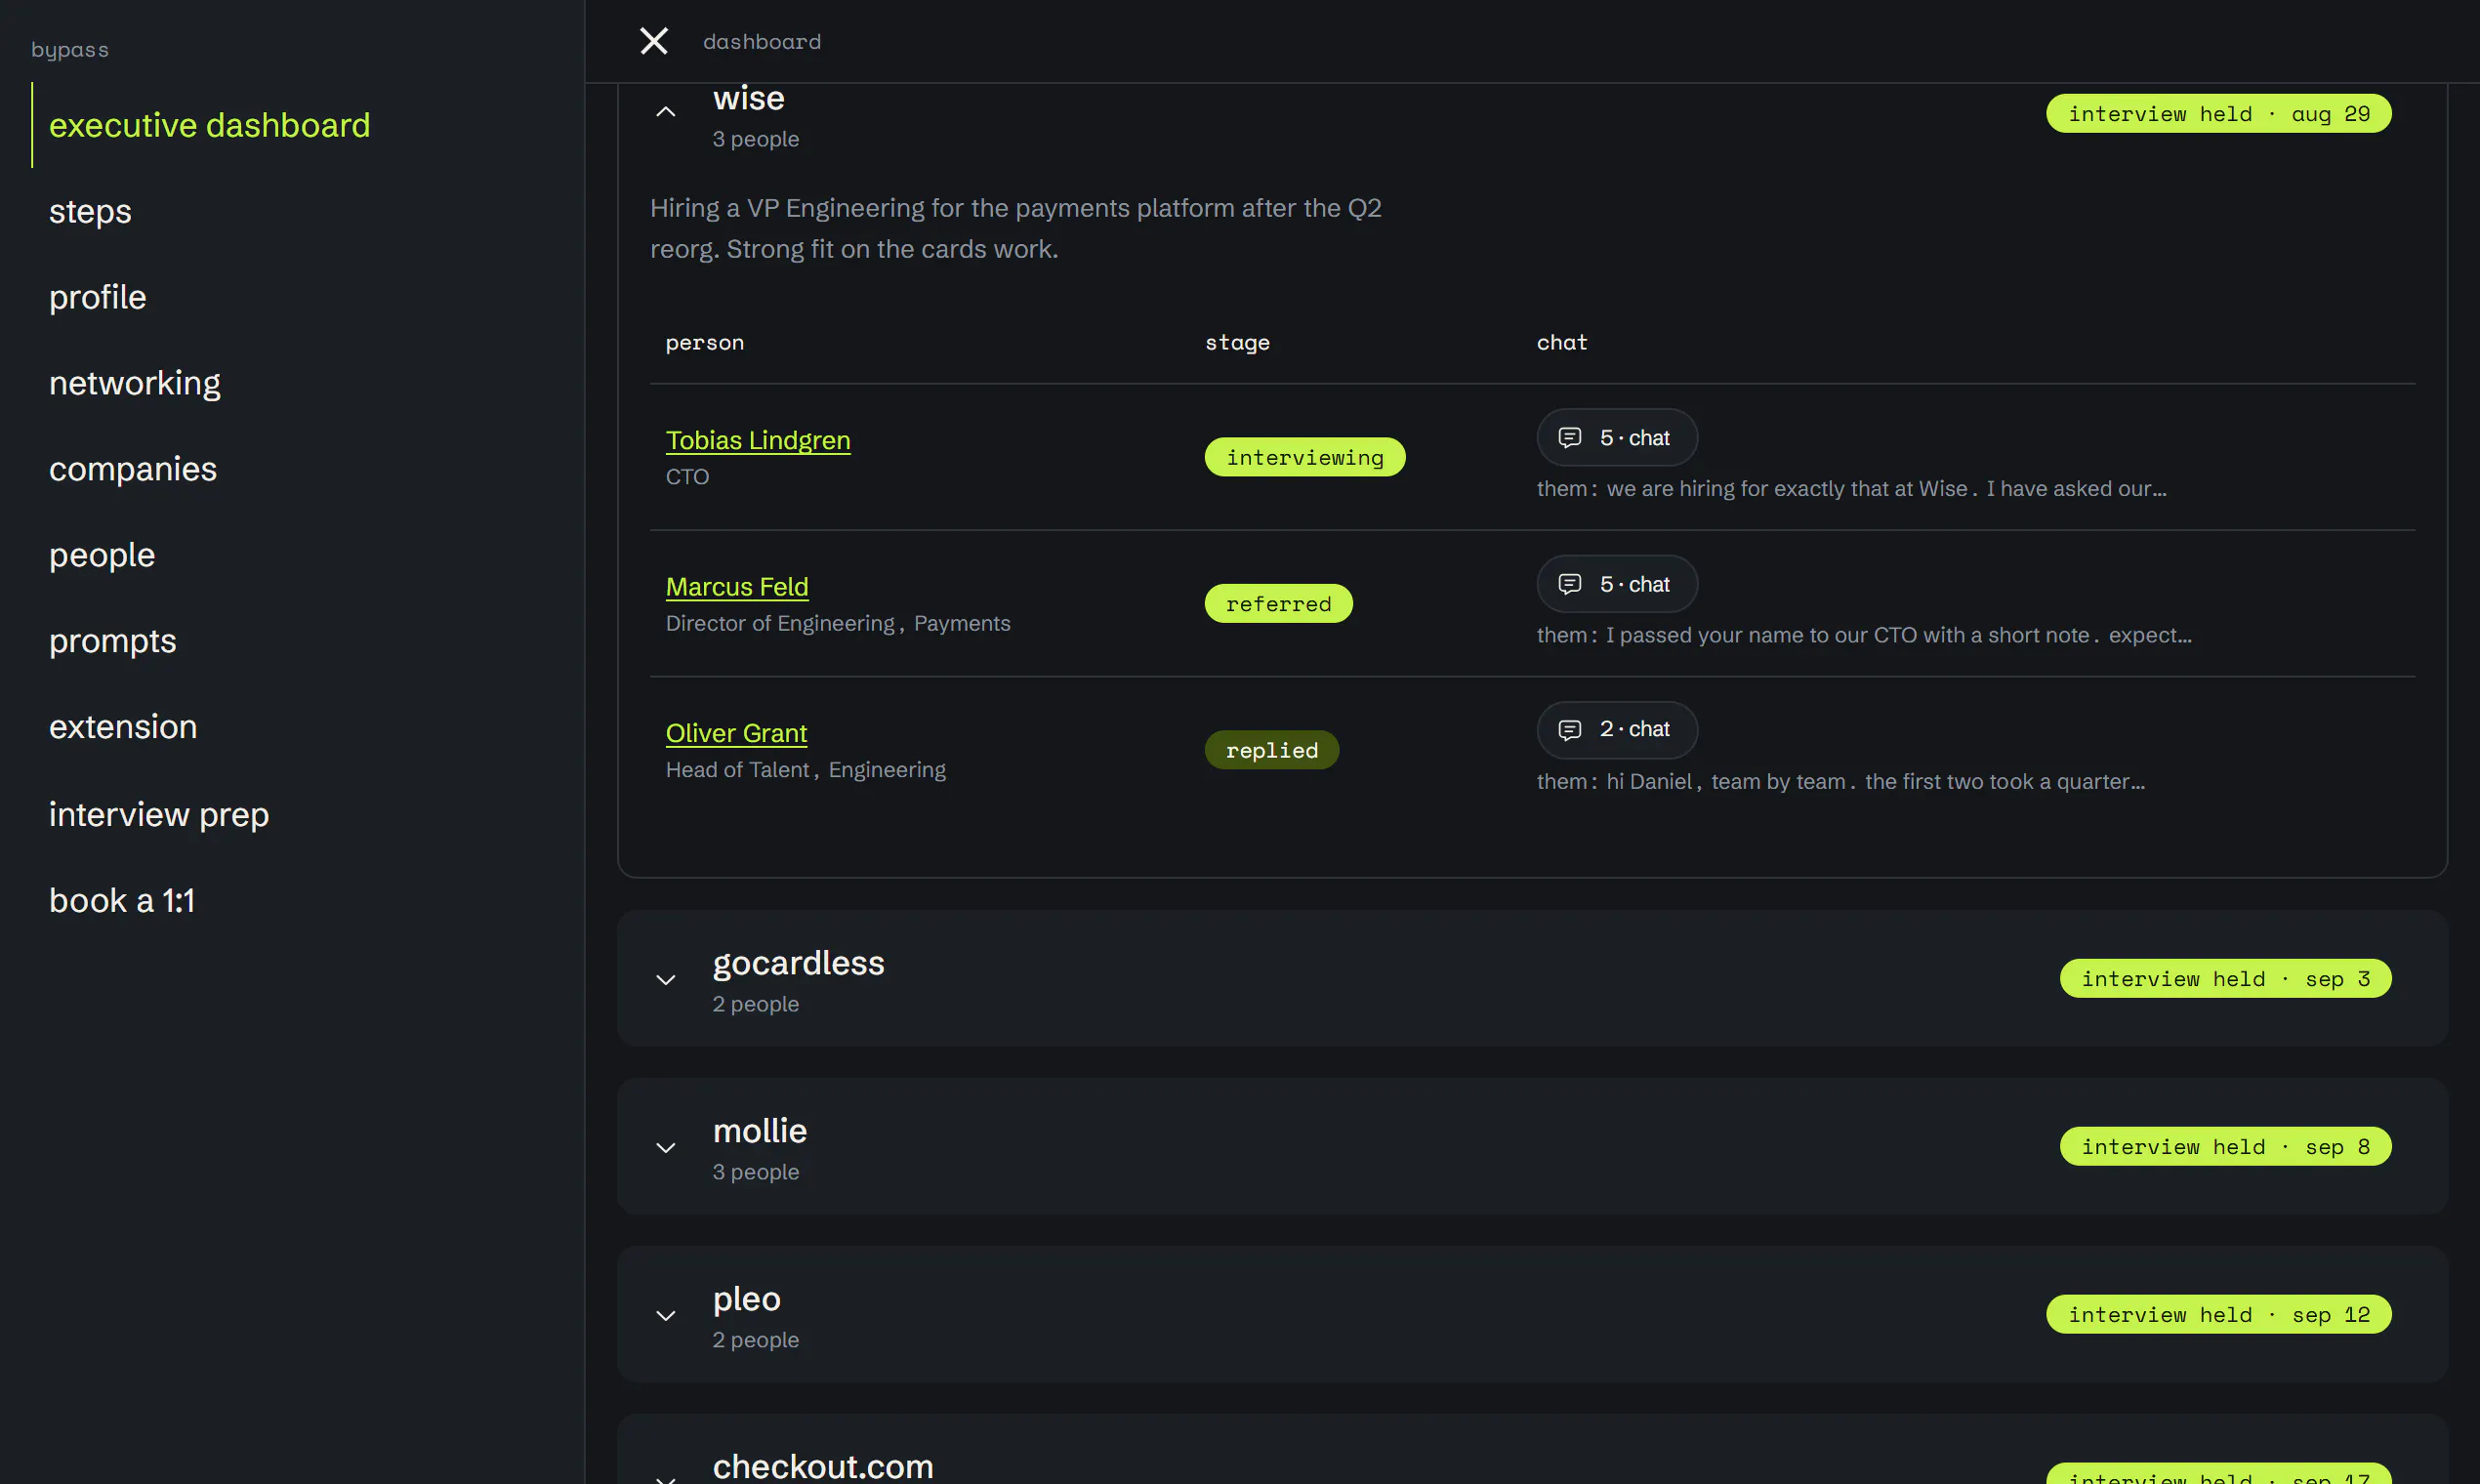Image resolution: width=2480 pixels, height=1484 pixels.
Task: Expand the gocardless company section
Action: click(x=666, y=980)
